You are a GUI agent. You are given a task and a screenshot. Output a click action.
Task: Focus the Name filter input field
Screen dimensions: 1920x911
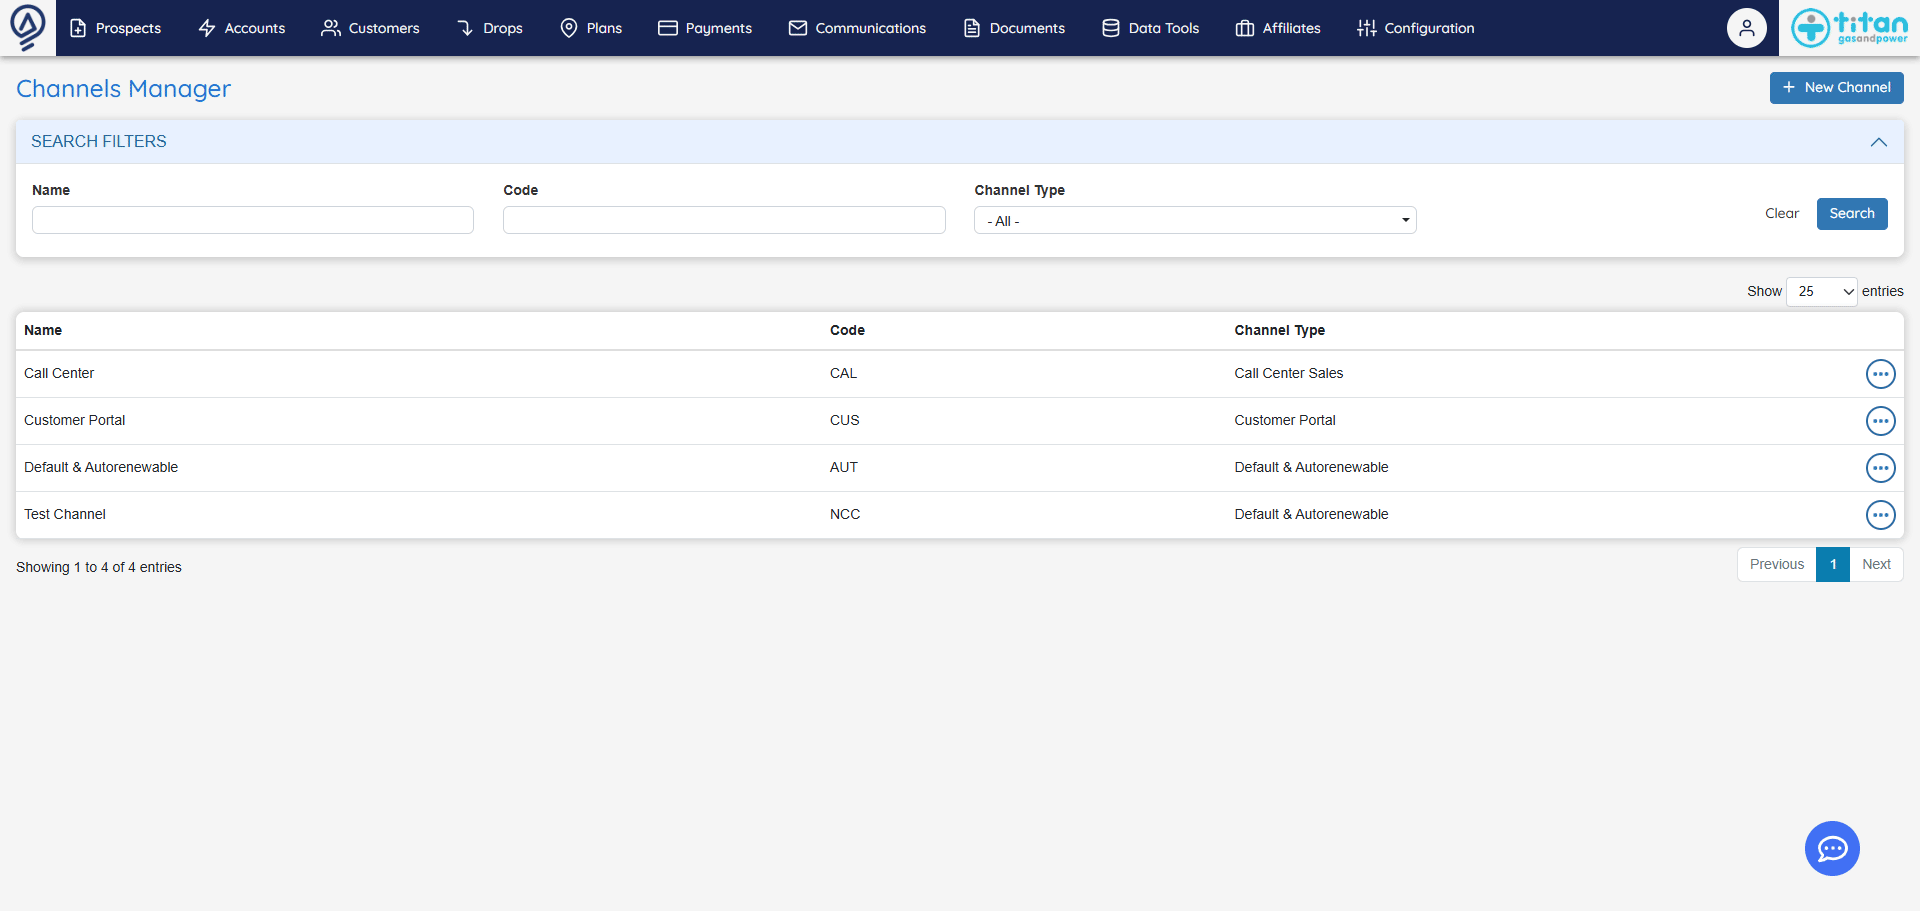[x=253, y=220]
